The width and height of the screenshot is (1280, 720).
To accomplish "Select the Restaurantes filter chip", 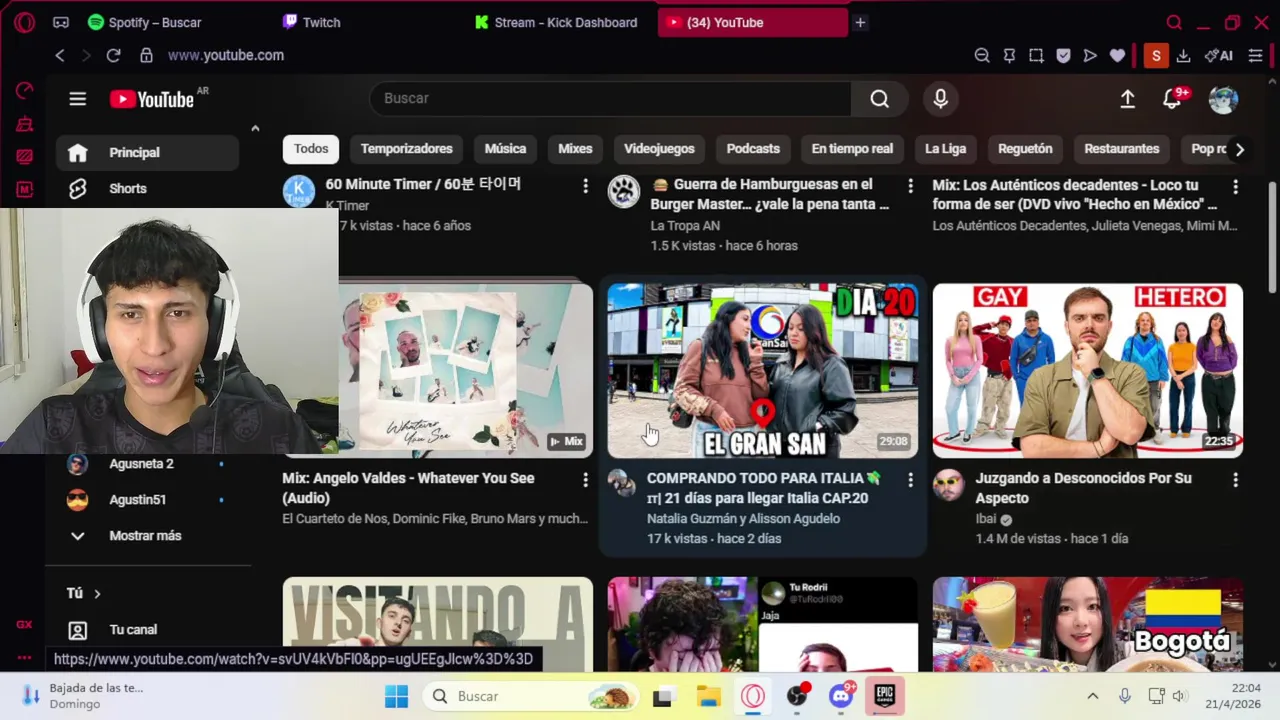I will (x=1122, y=149).
